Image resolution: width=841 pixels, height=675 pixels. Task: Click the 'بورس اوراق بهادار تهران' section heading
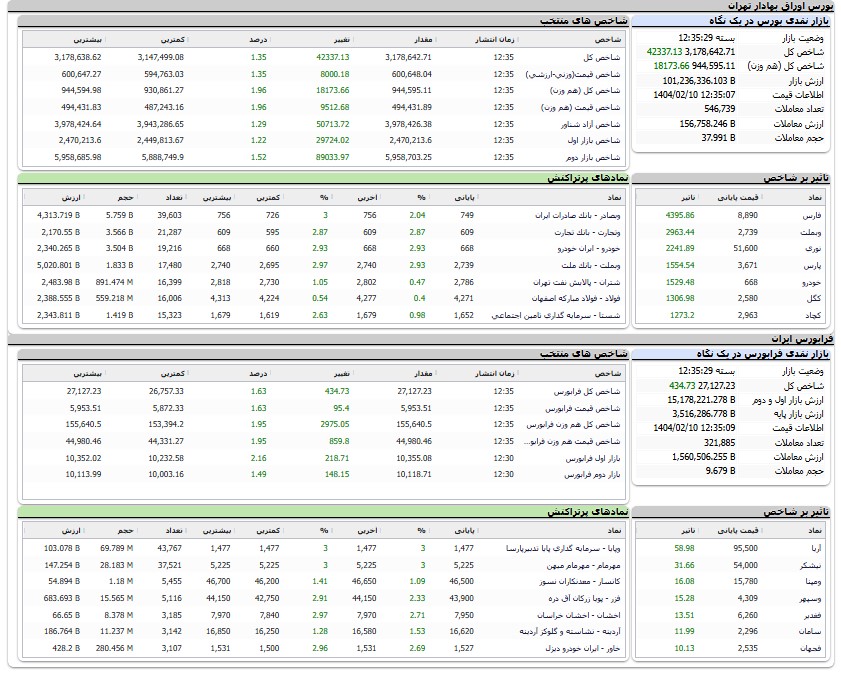click(780, 5)
